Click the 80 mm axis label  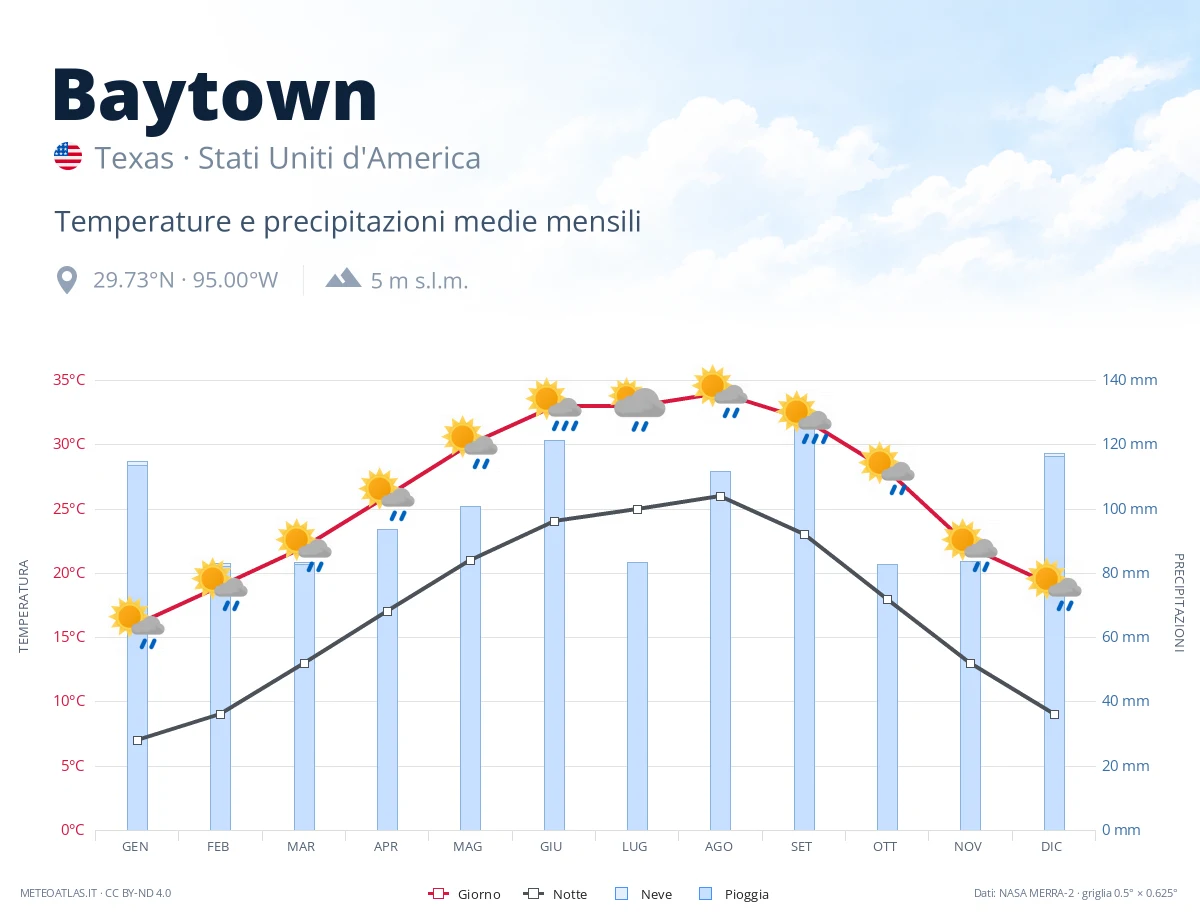coord(1126,573)
